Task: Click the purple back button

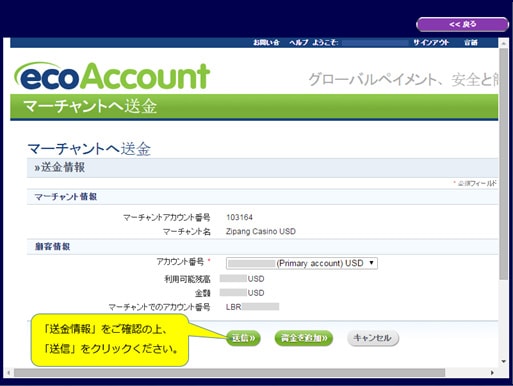Action: 462,24
